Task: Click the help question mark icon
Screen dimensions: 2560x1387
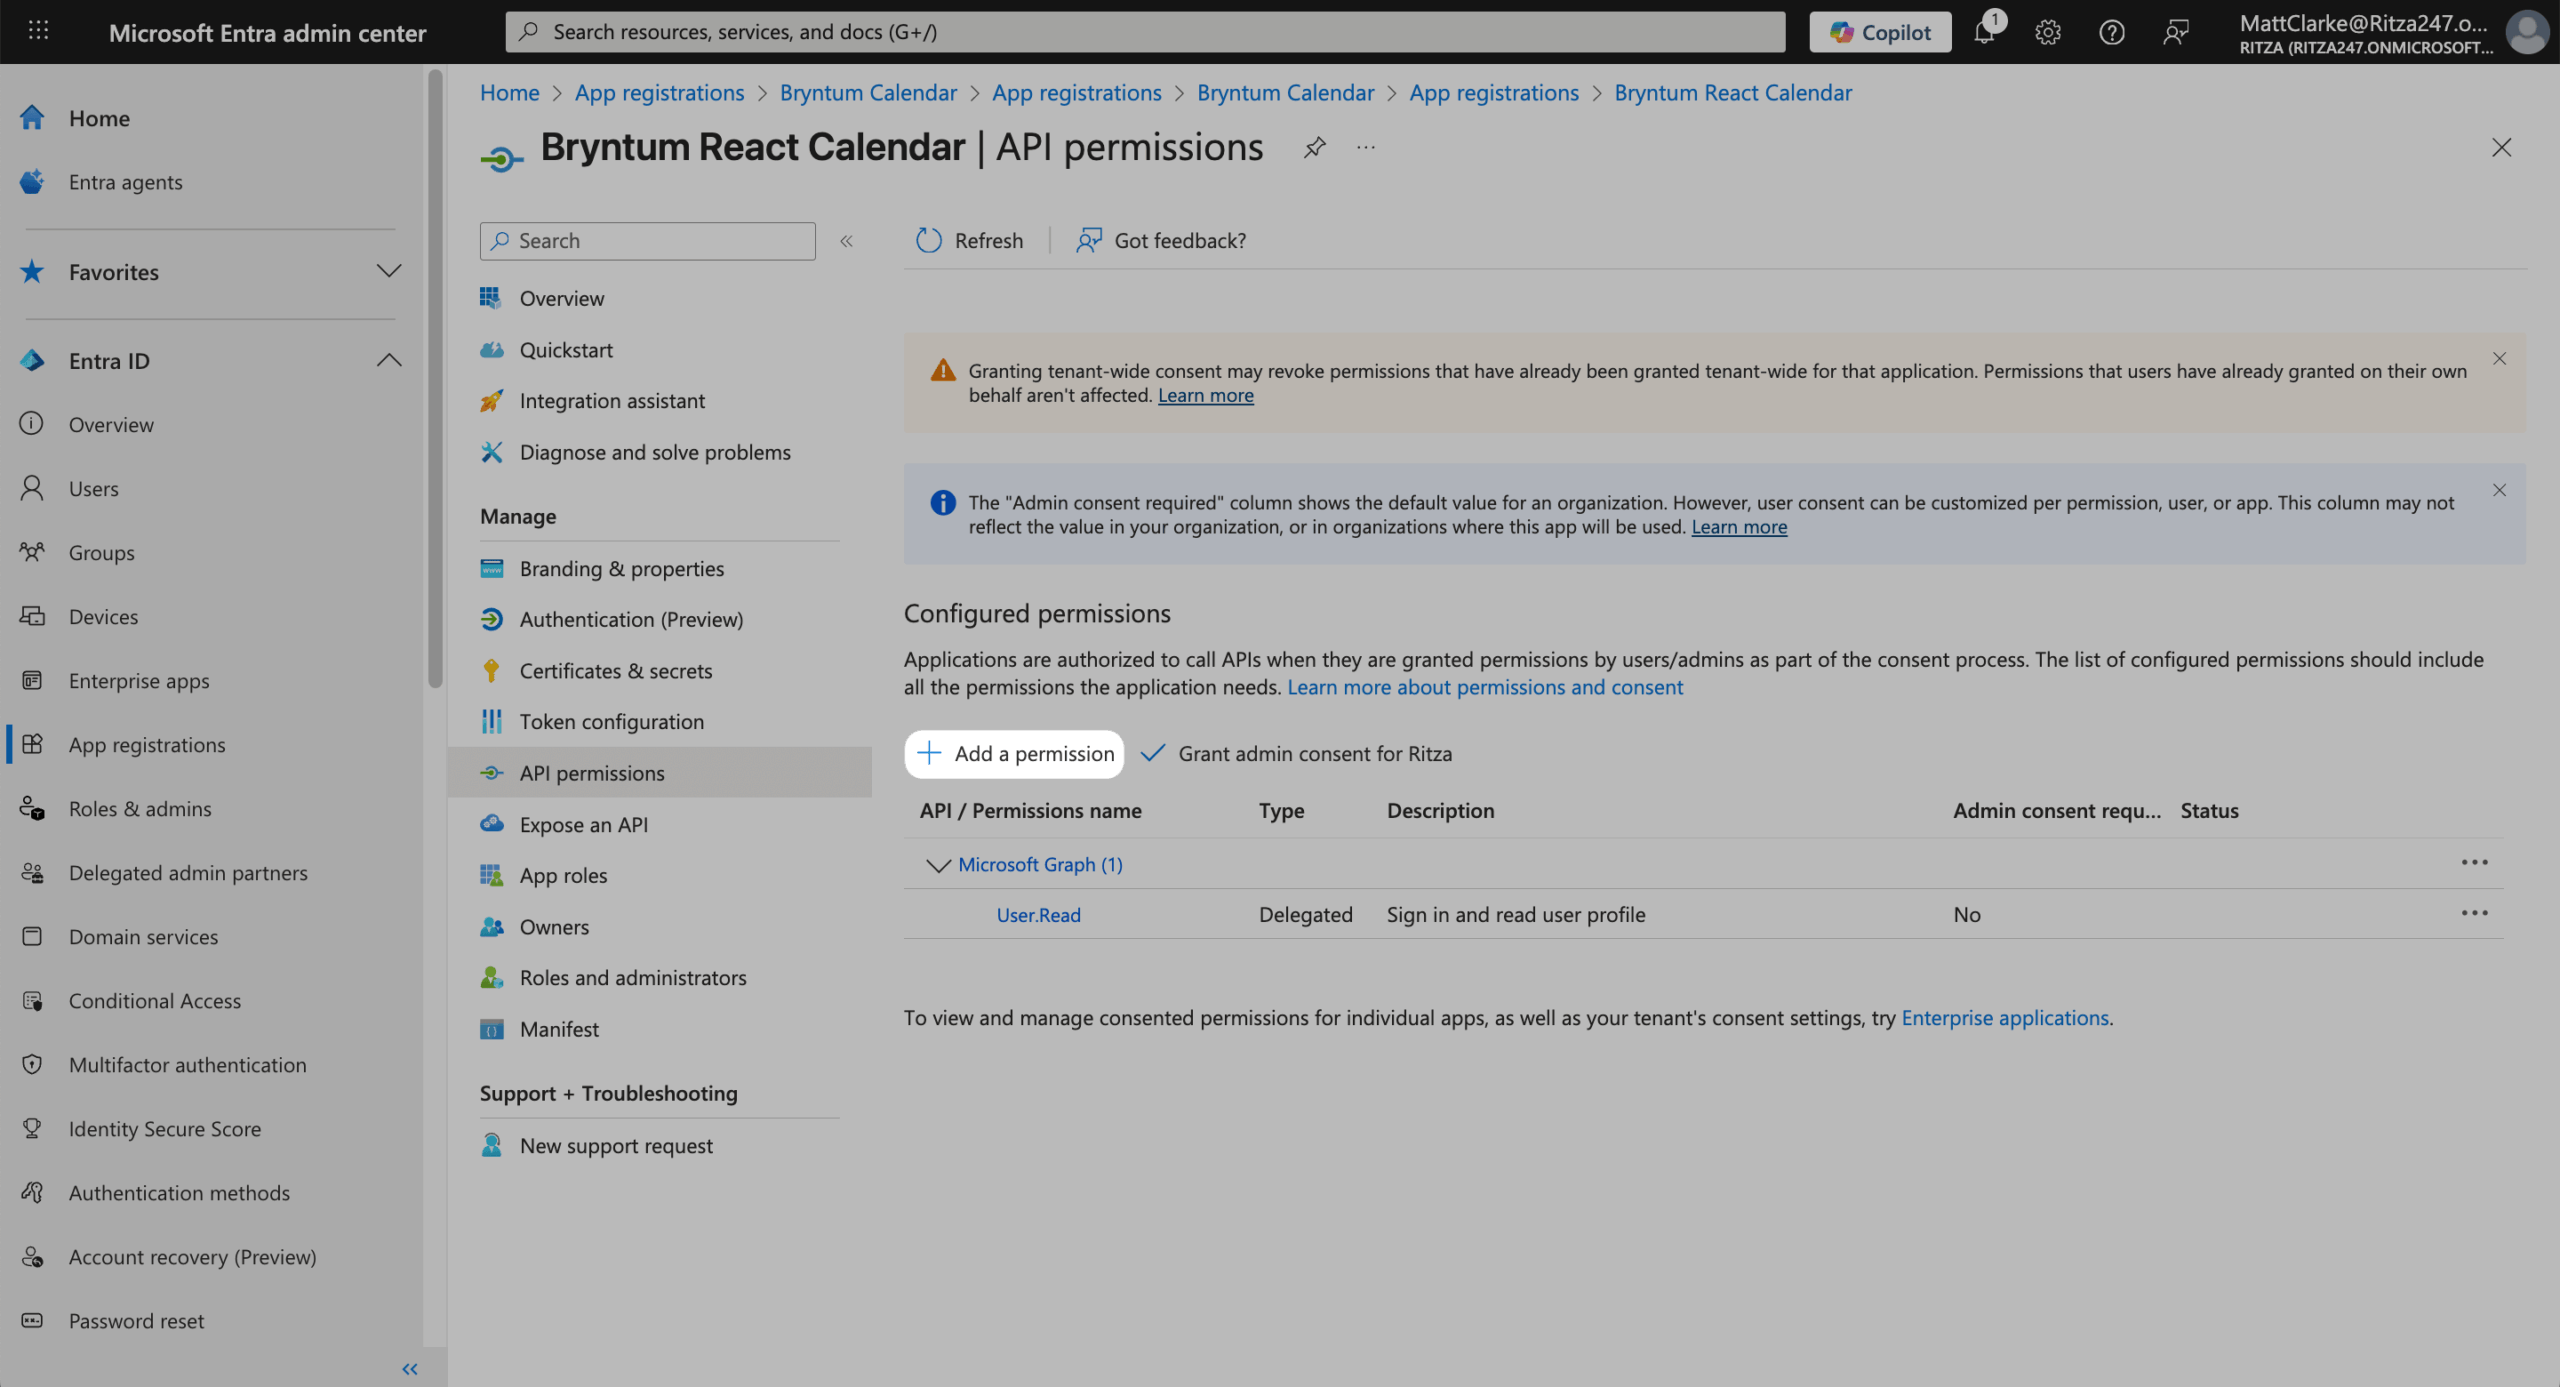Action: (x=2111, y=32)
